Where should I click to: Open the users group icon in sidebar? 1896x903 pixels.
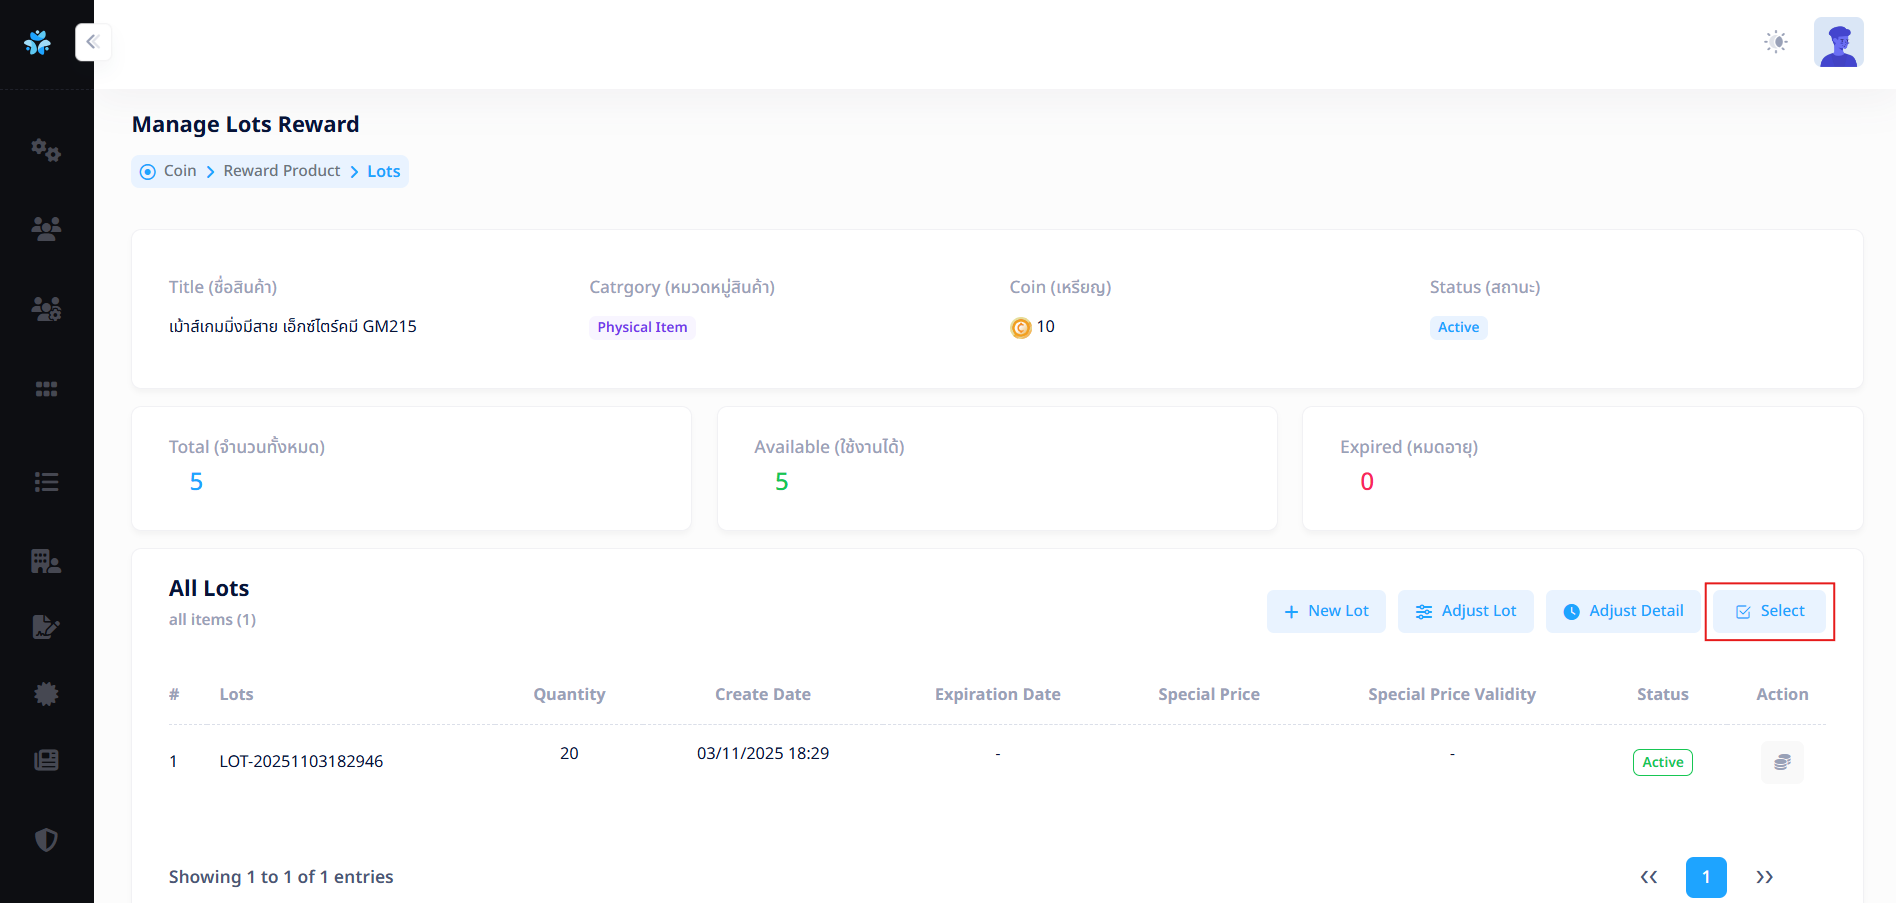46,229
